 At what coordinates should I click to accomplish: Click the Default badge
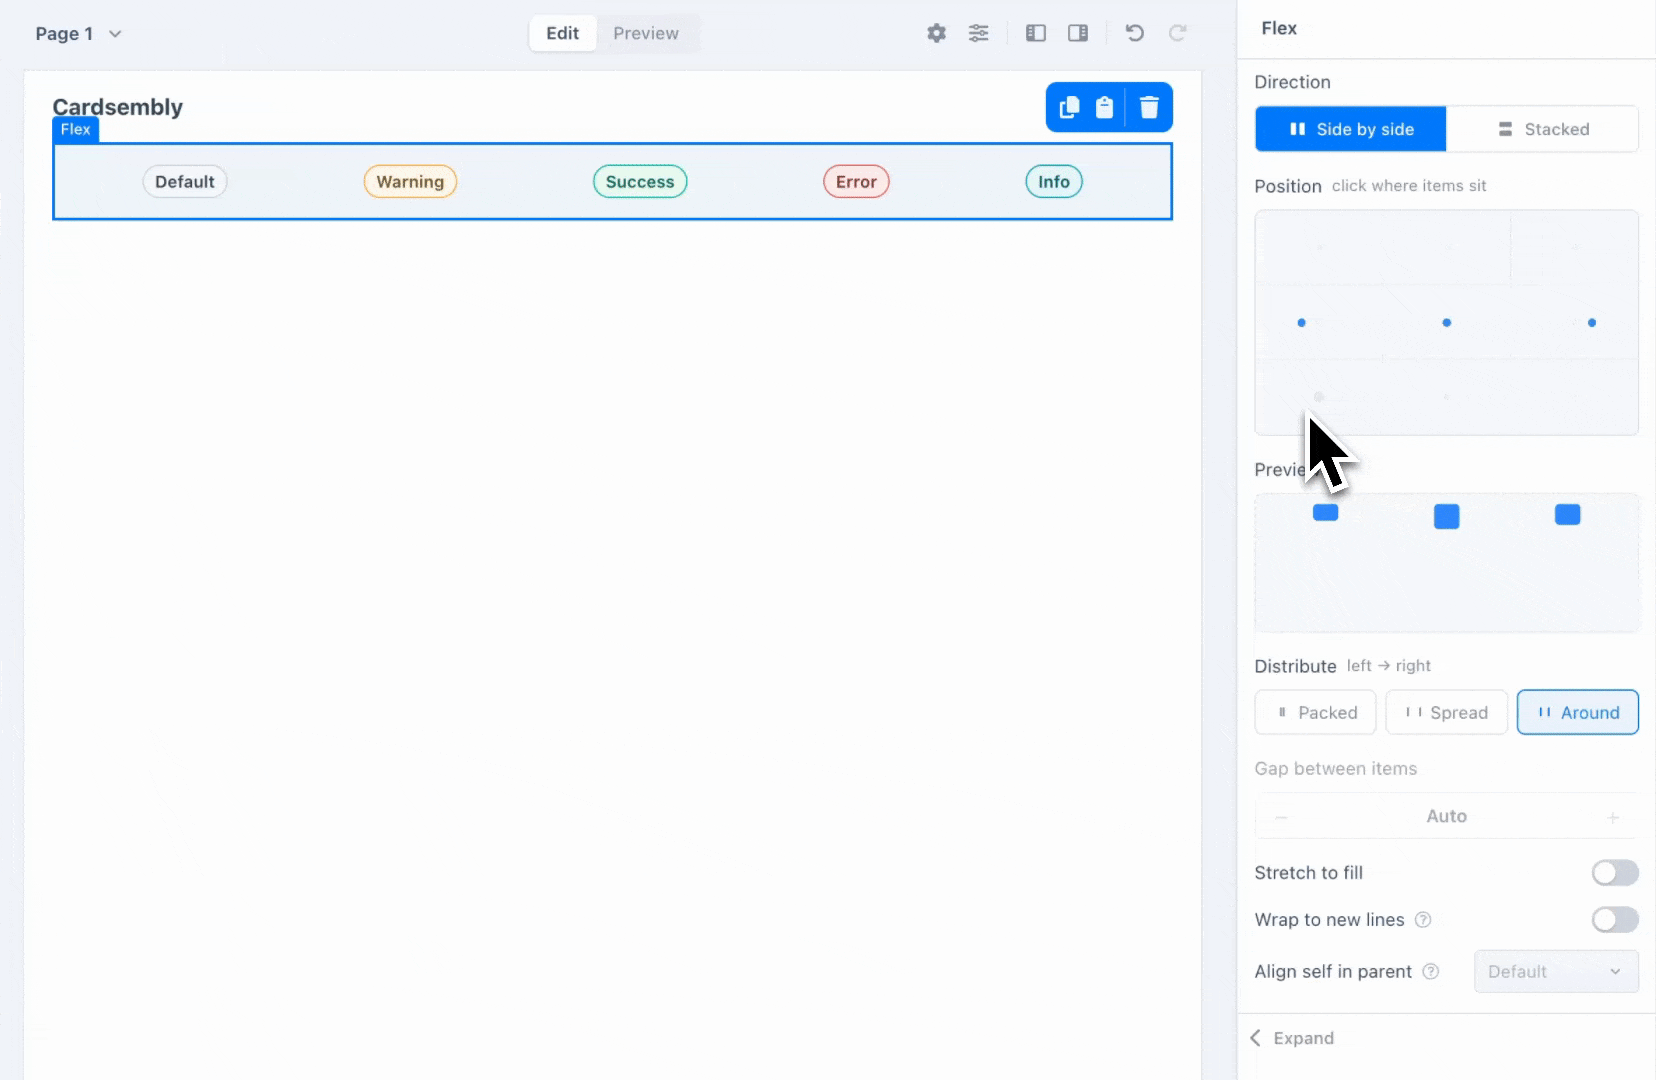point(185,182)
